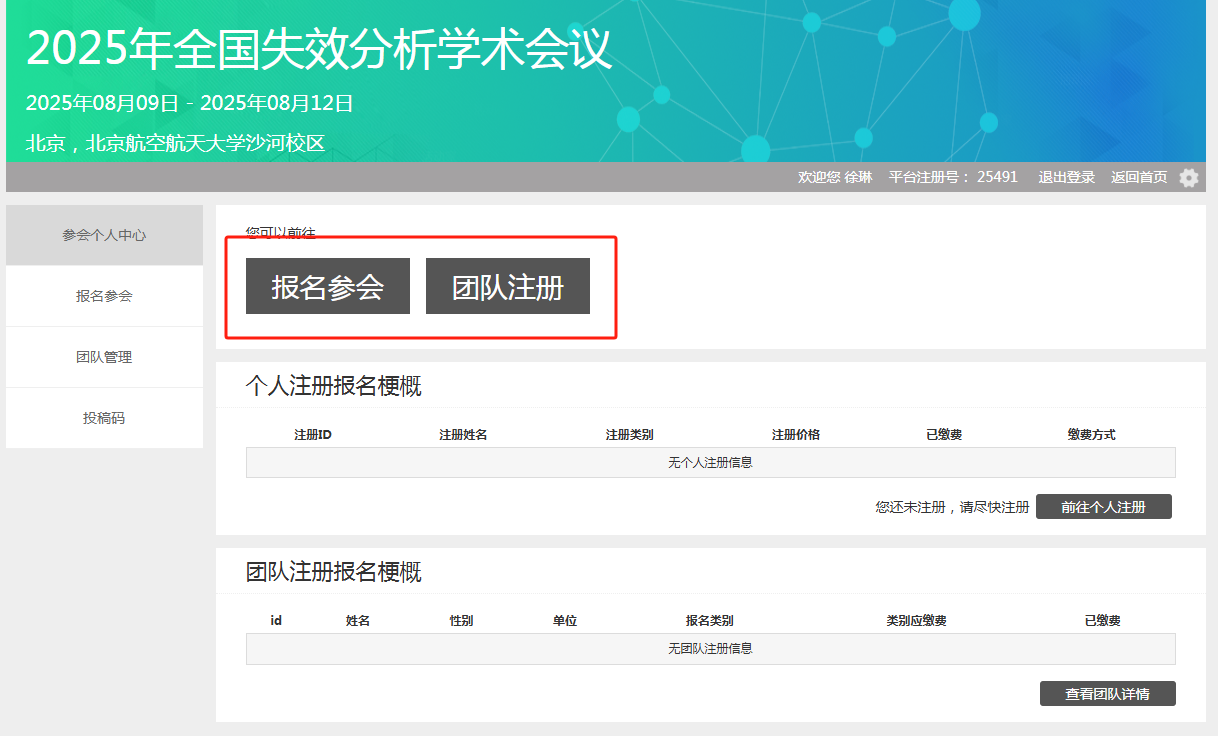Click the 注册ID column header
The image size is (1218, 736).
click(313, 435)
